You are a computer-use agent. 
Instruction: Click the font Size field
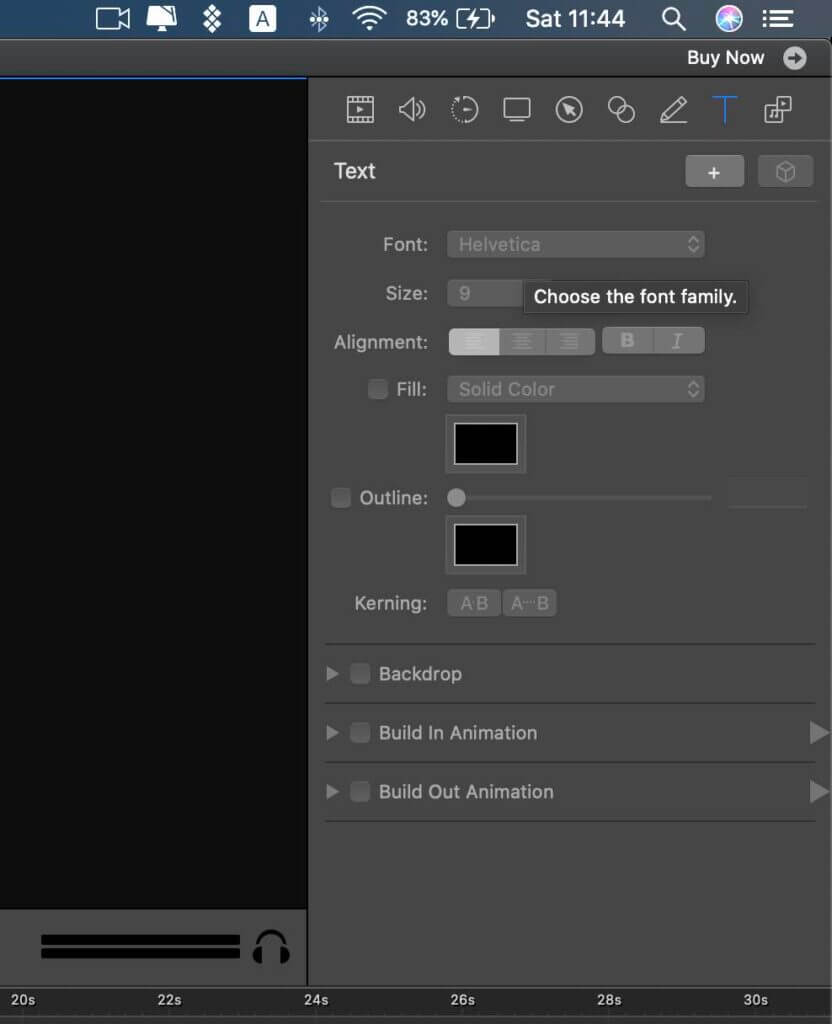click(x=485, y=293)
